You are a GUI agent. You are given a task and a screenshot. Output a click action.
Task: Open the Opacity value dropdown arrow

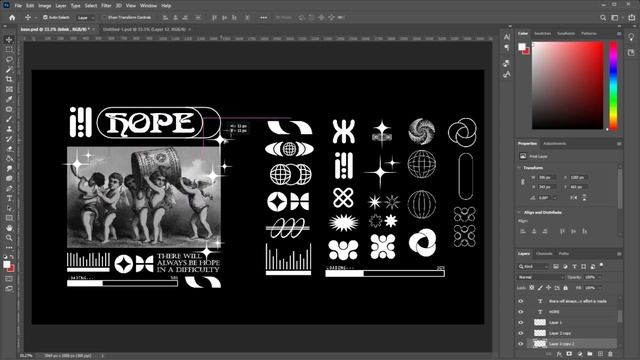pyautogui.click(x=600, y=277)
